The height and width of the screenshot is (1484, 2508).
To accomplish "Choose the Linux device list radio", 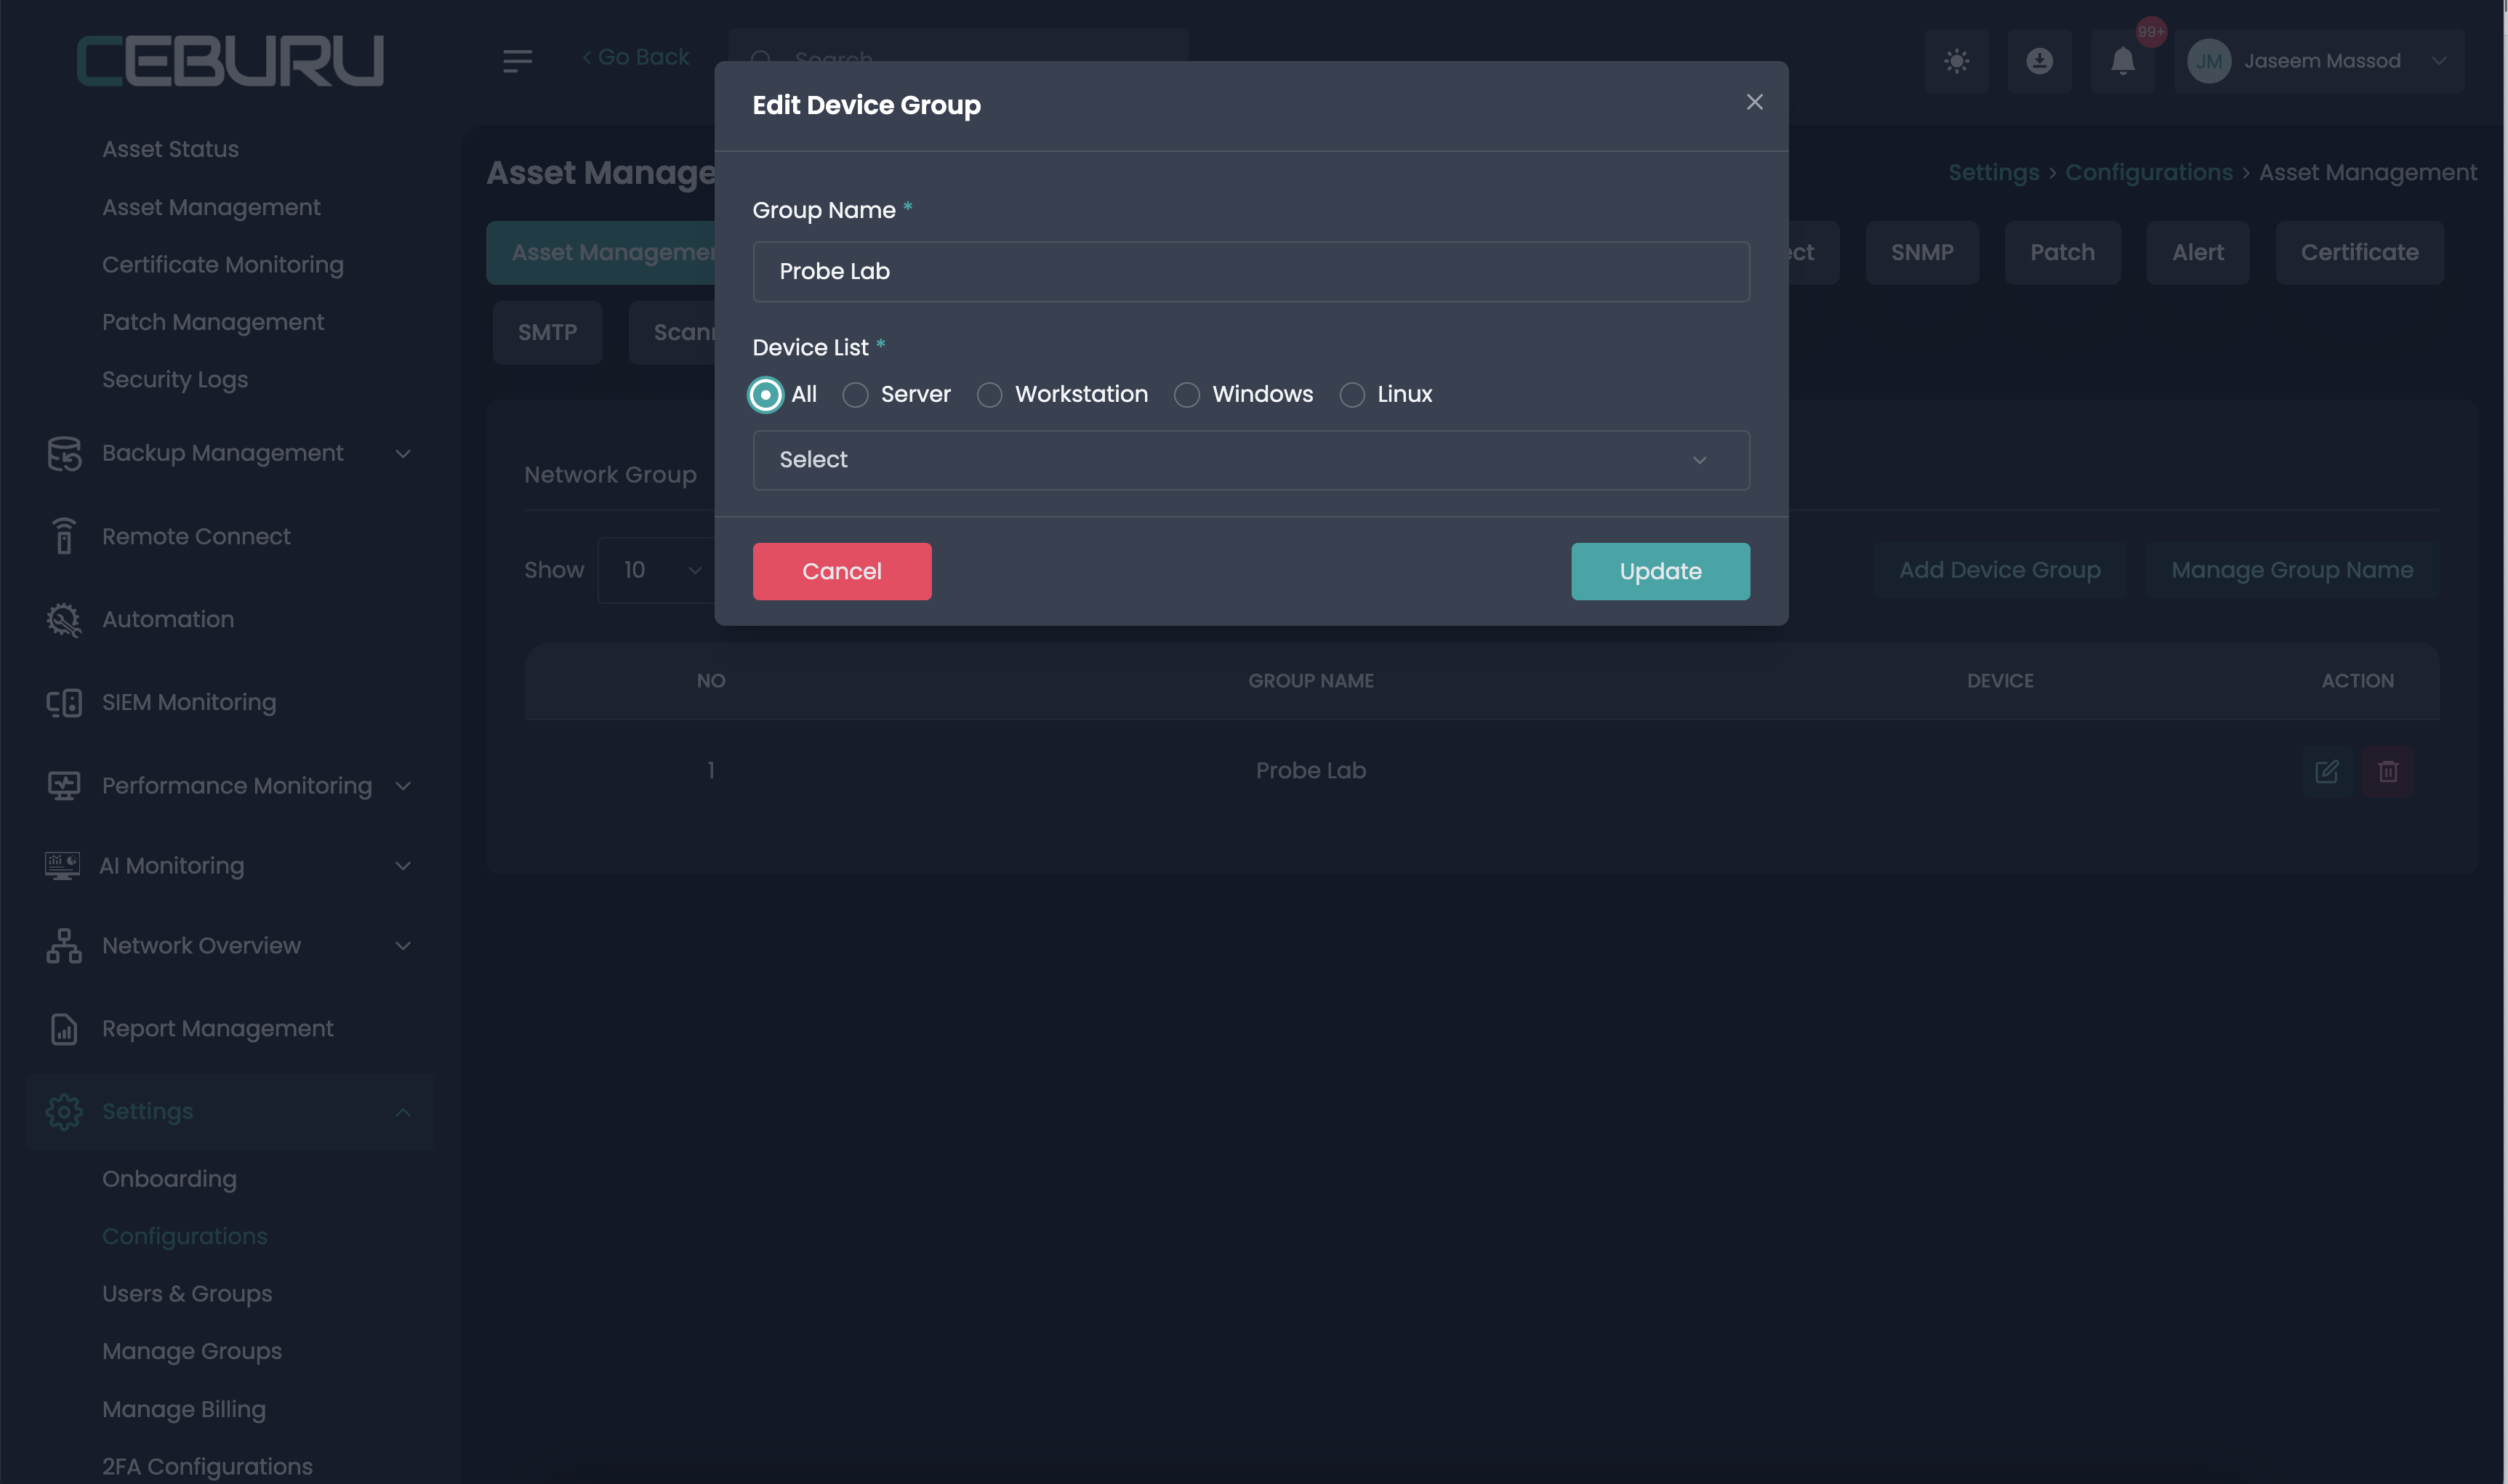I will point(1352,395).
